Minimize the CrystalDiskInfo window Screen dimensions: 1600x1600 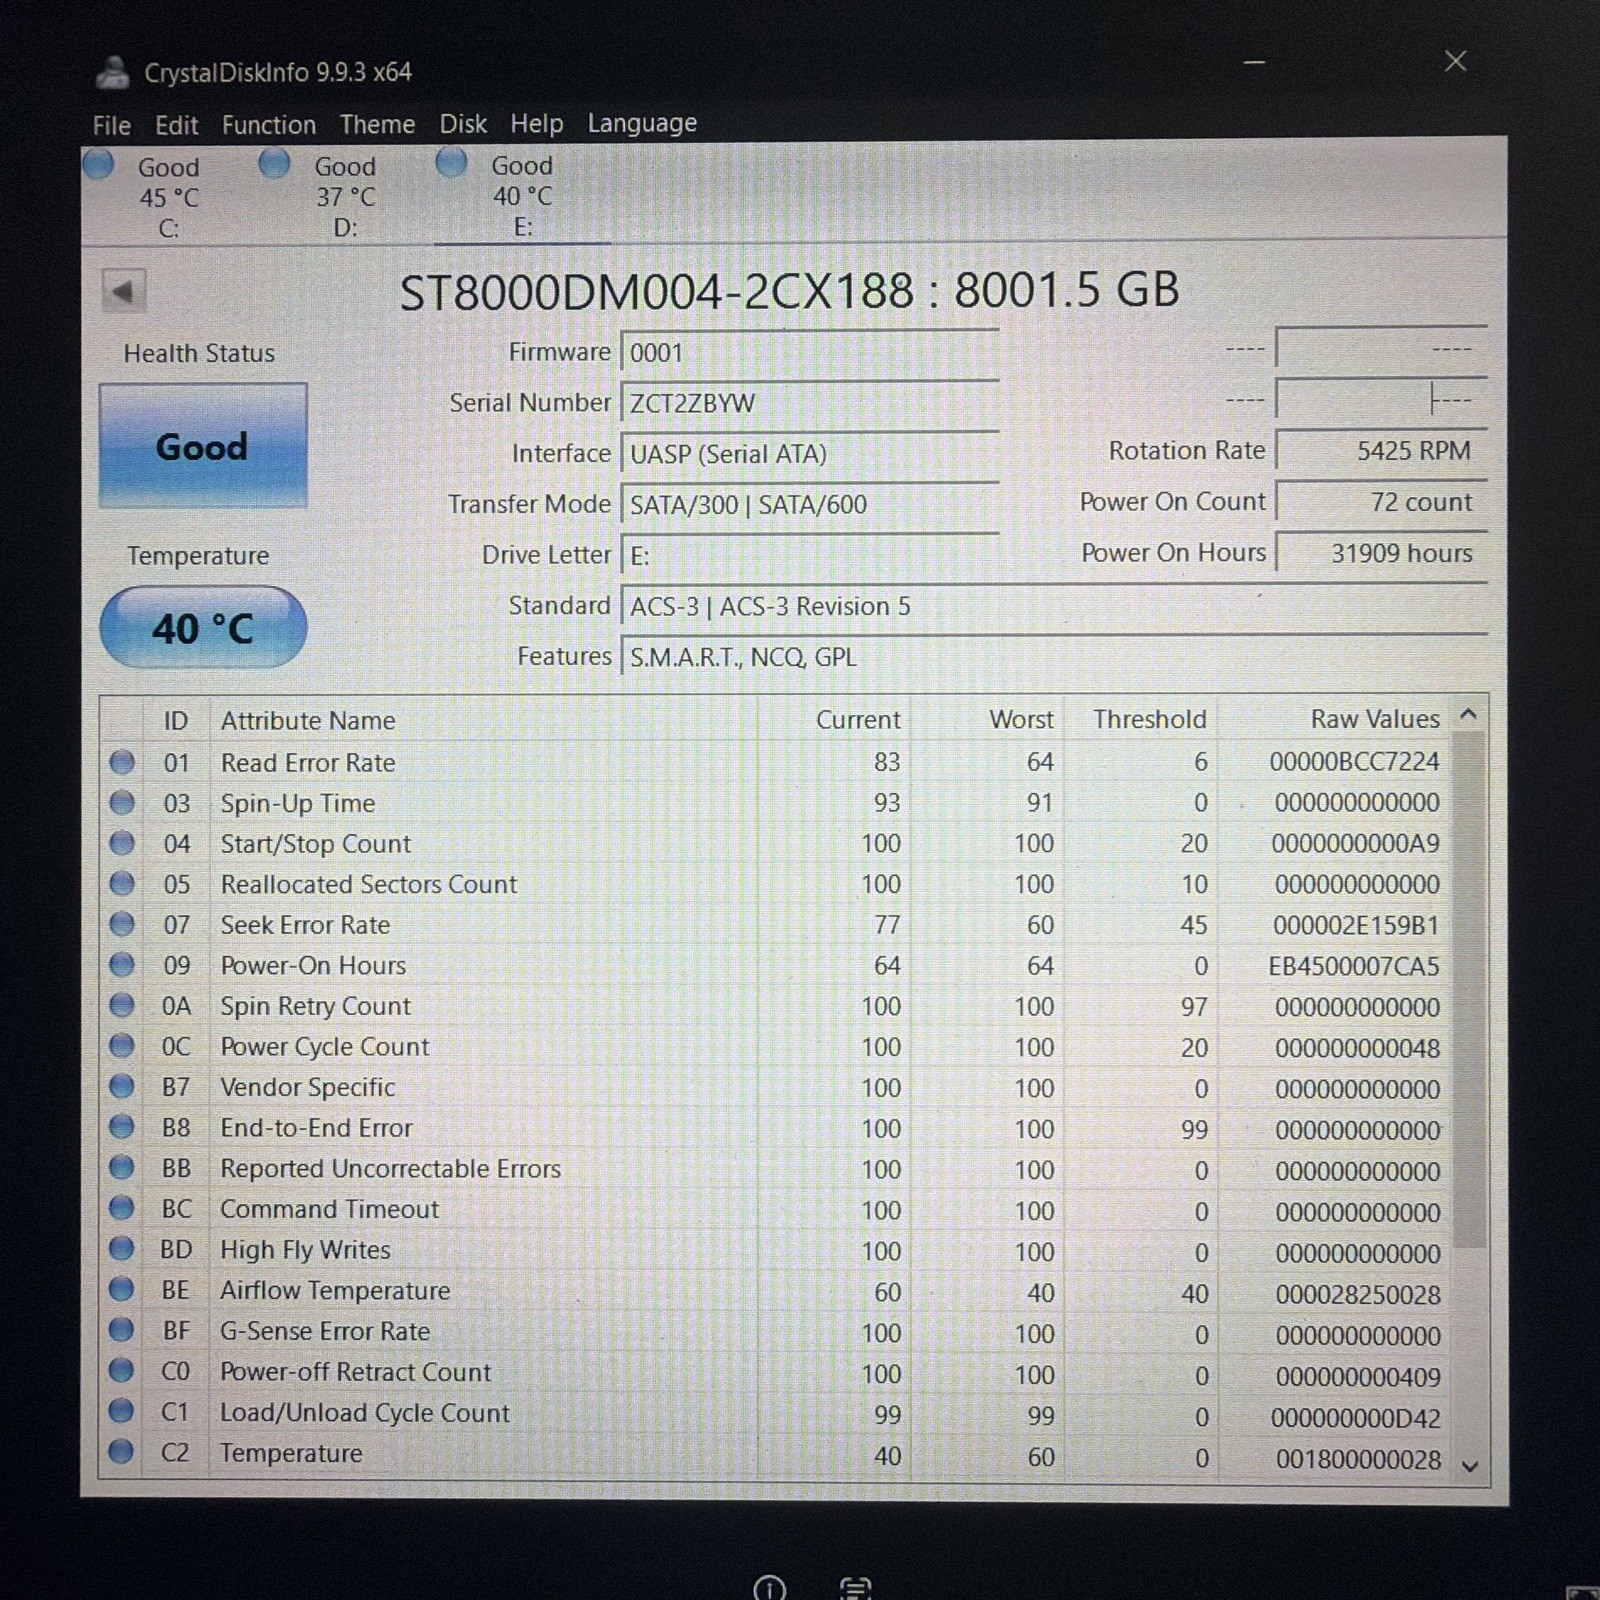point(1254,62)
